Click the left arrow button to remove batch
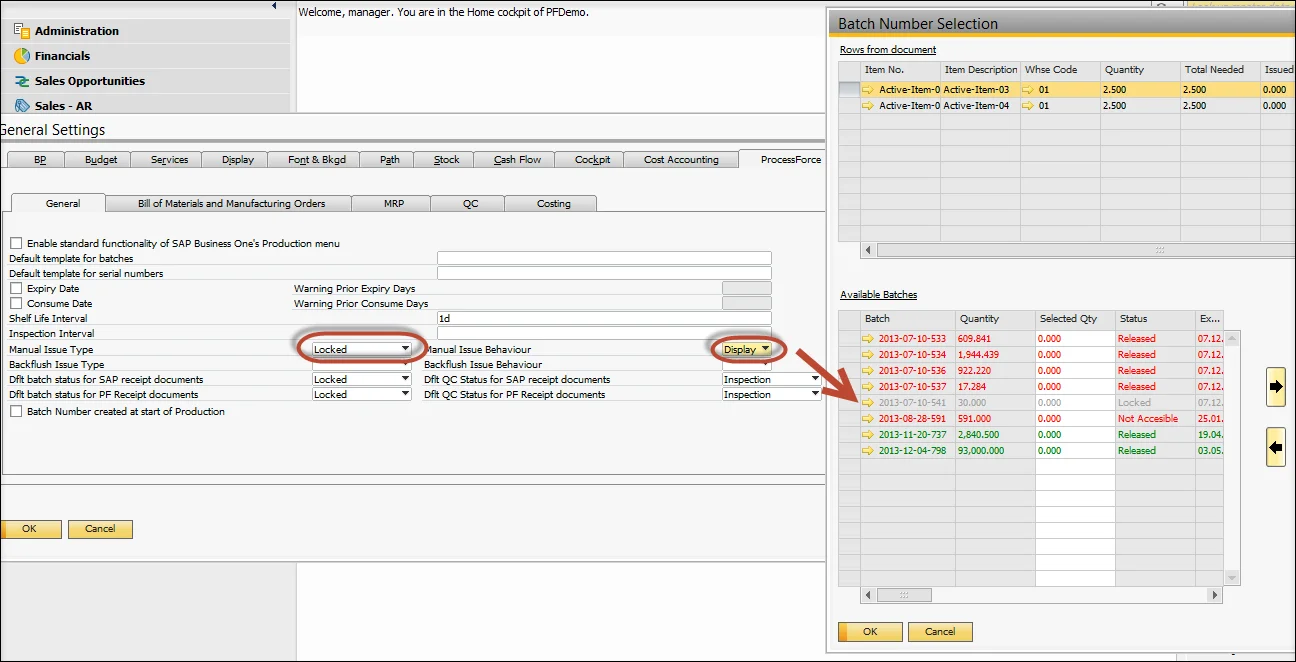The image size is (1296, 662). pyautogui.click(x=1275, y=447)
